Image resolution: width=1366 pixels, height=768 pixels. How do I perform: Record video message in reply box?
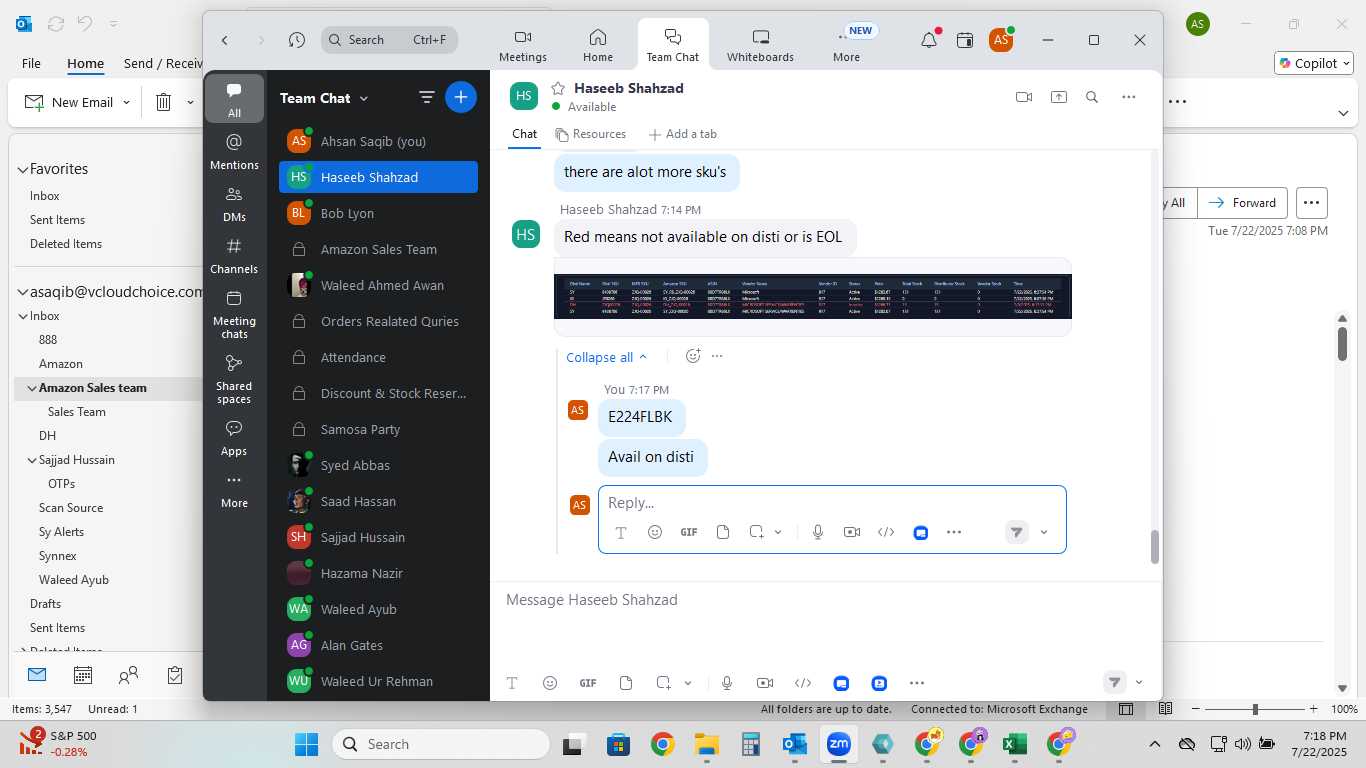point(852,532)
